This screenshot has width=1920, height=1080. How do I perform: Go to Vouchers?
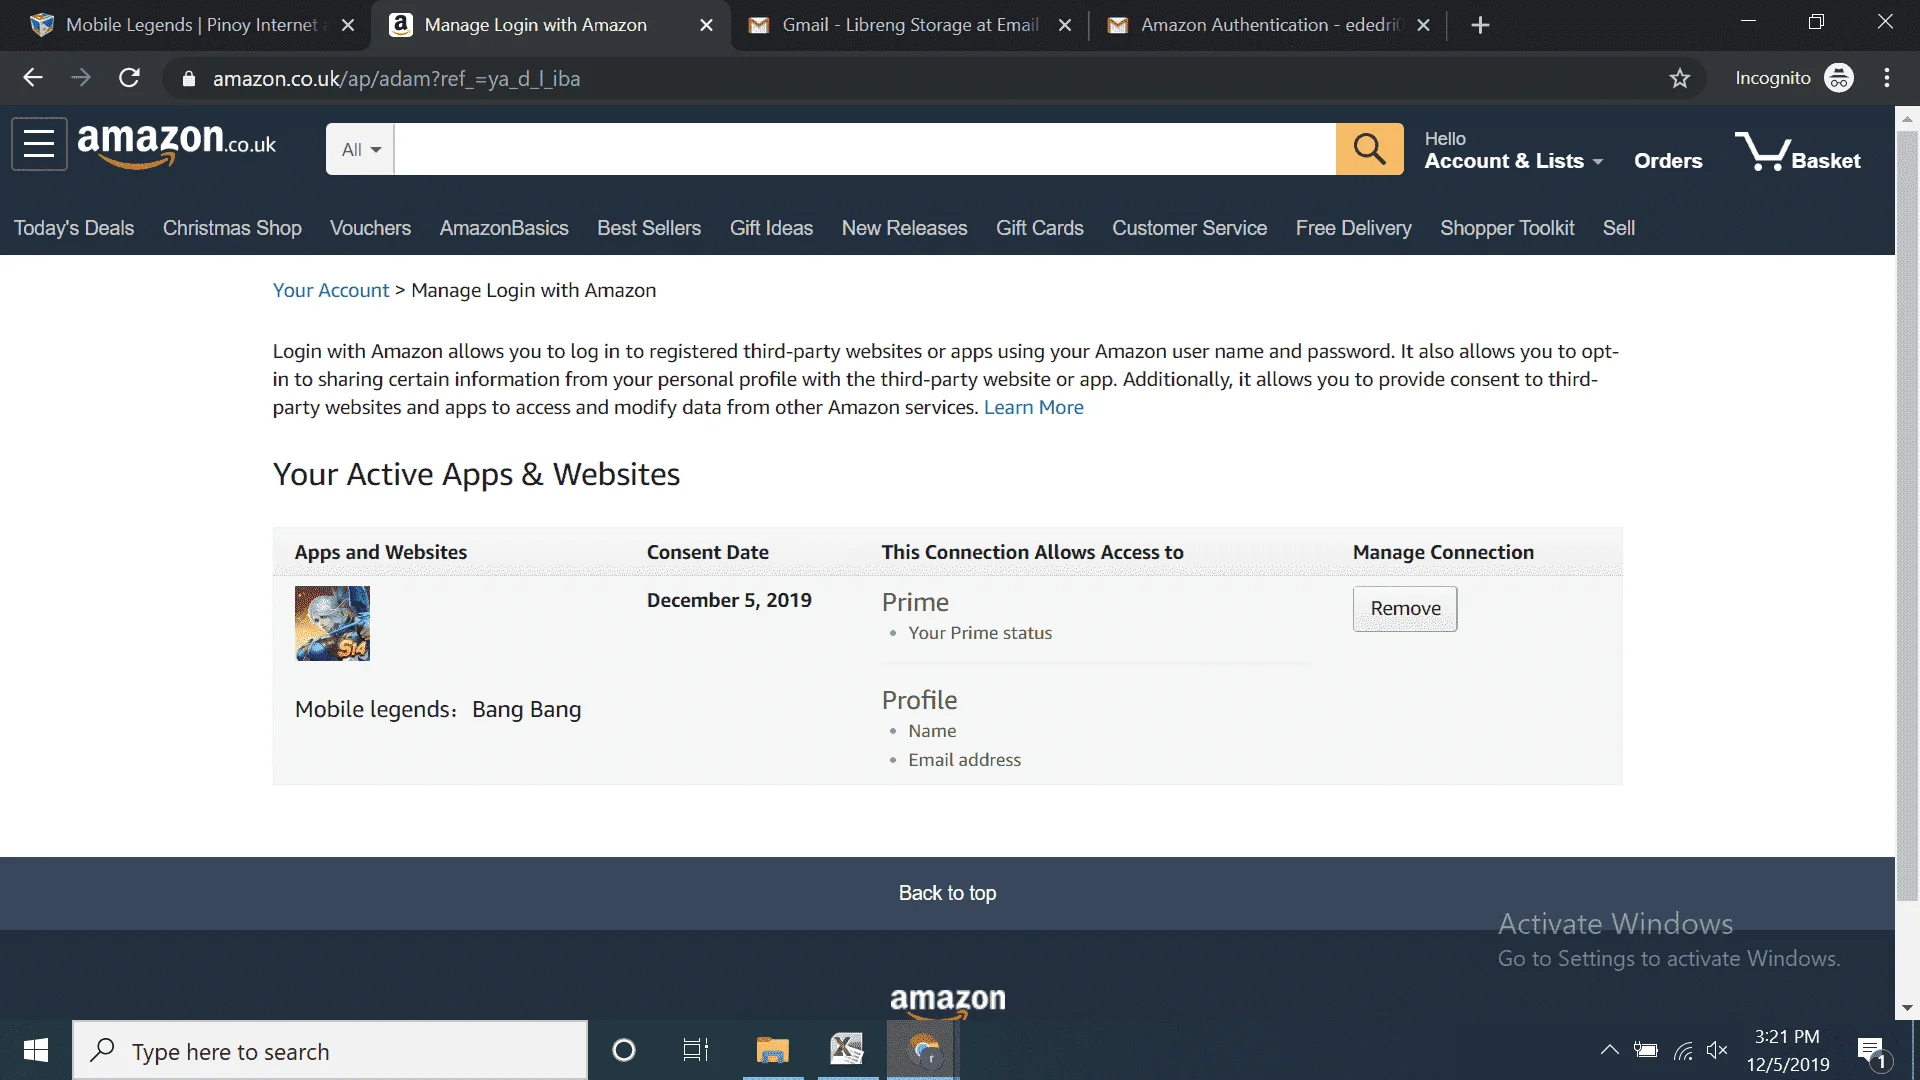point(370,228)
